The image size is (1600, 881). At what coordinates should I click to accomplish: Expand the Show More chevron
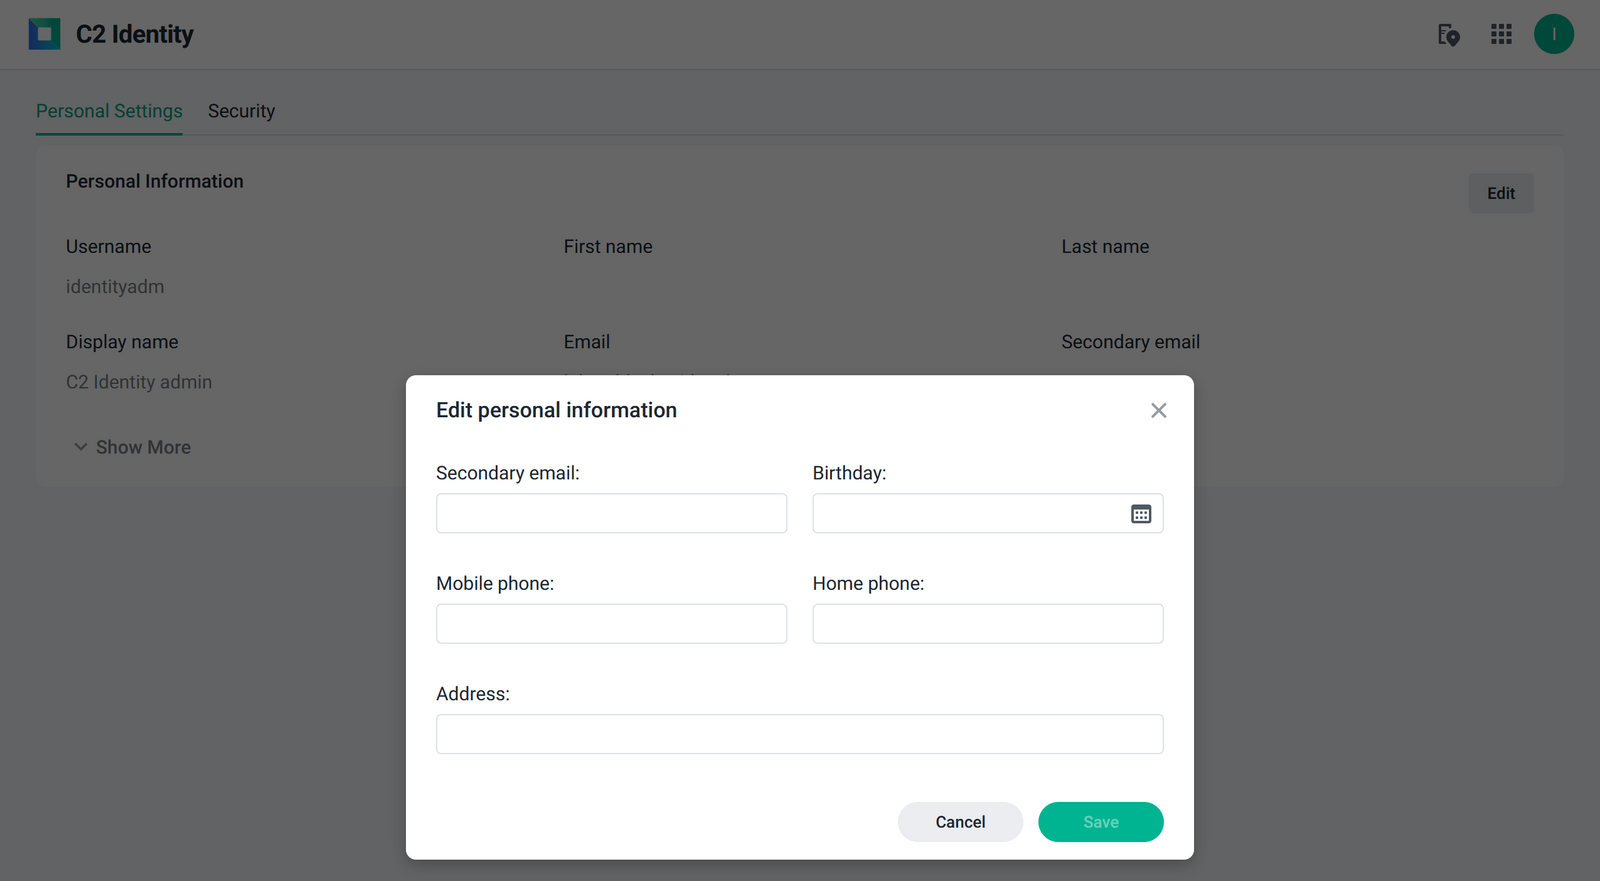click(80, 447)
